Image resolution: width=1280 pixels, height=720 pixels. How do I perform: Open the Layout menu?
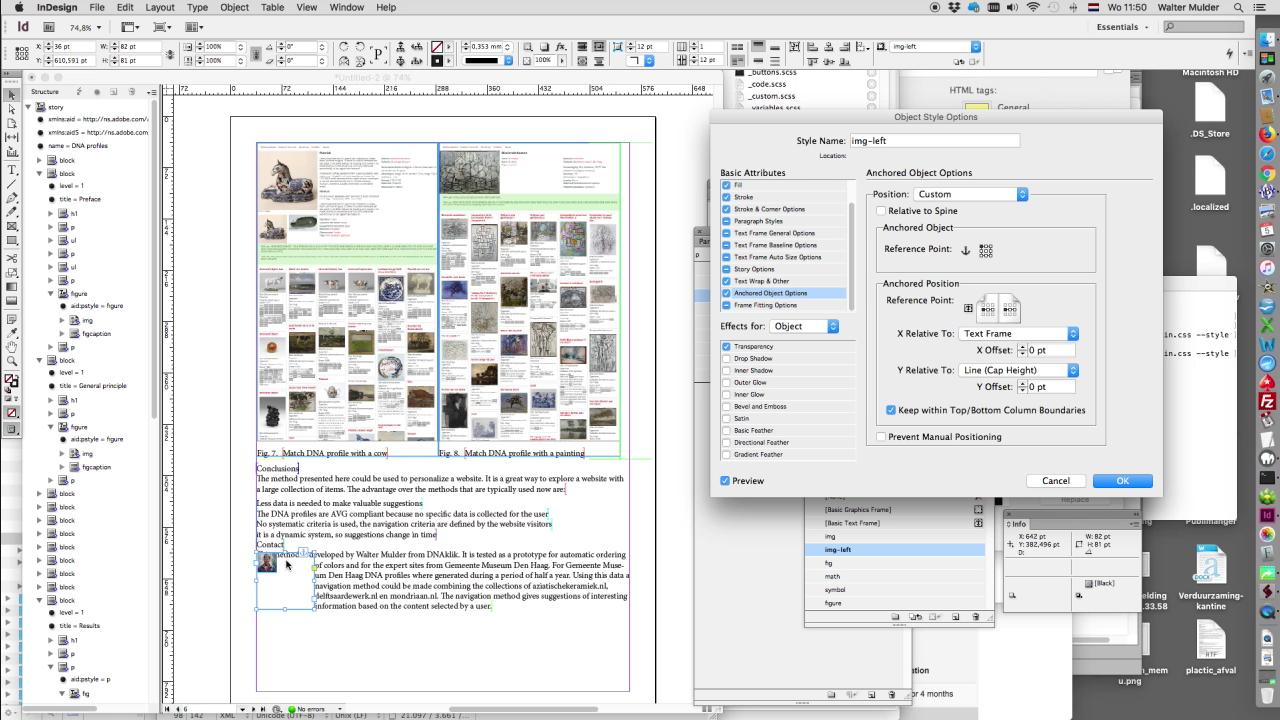pos(160,7)
